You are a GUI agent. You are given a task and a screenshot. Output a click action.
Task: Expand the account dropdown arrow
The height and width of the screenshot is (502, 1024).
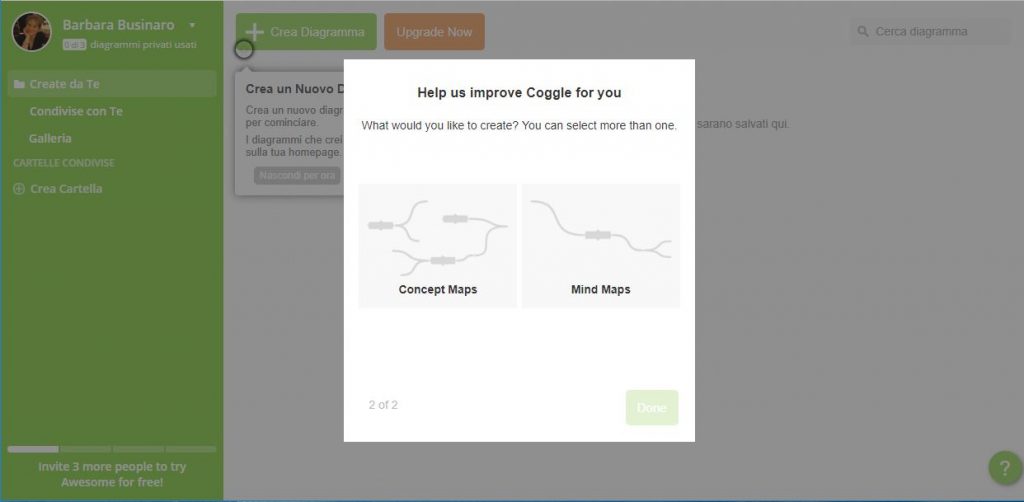pos(192,25)
